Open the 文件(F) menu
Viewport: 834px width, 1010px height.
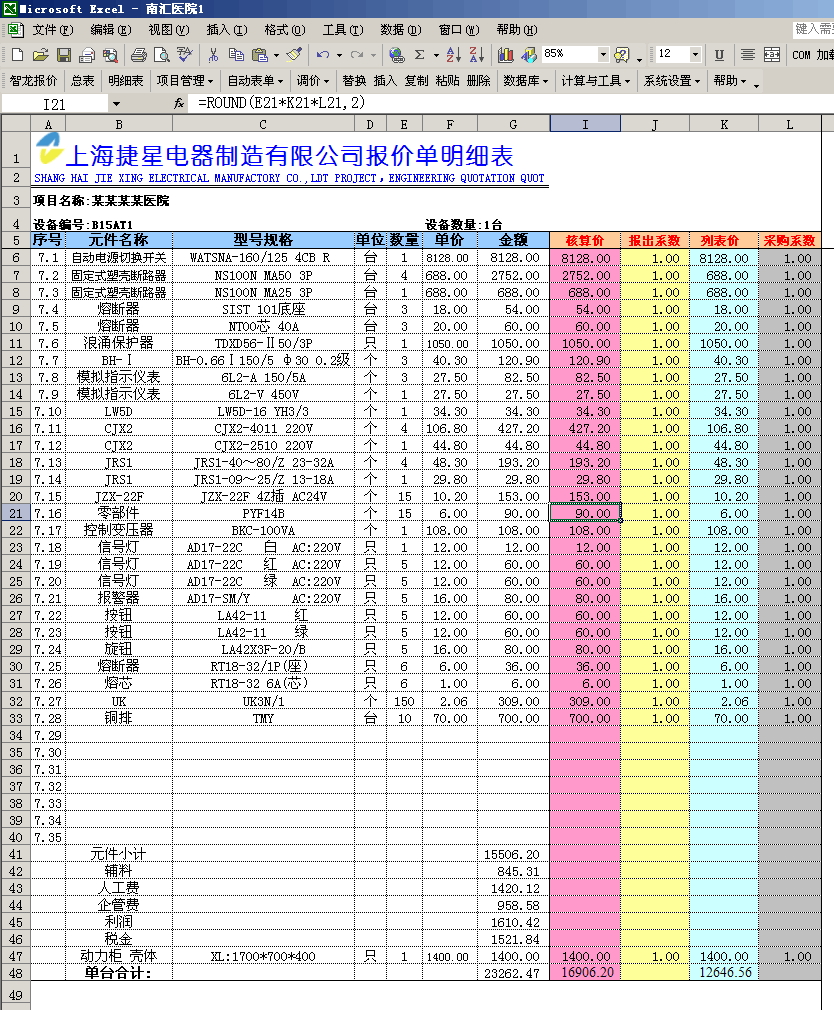(x=53, y=30)
